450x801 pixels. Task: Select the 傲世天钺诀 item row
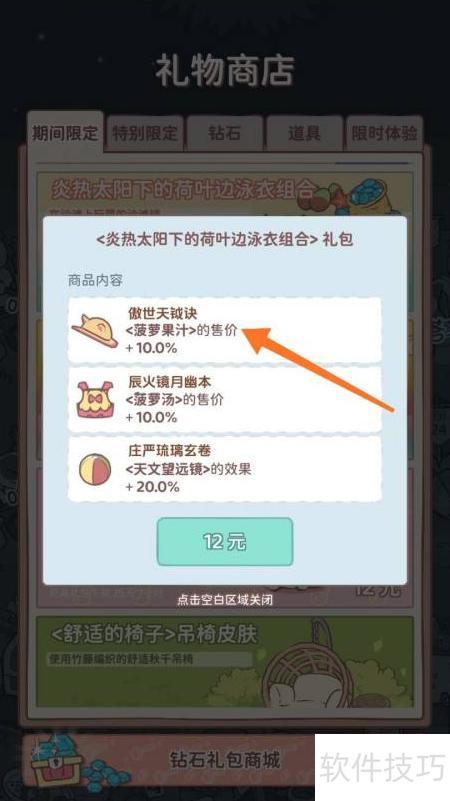pos(225,331)
